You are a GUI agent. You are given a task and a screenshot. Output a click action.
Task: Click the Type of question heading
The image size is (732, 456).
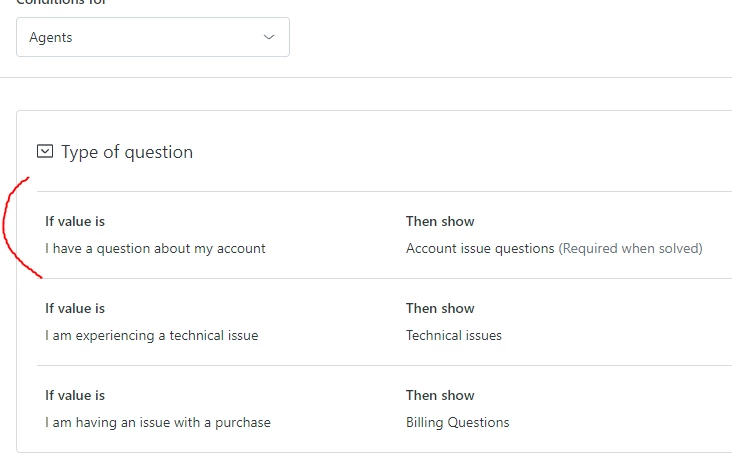127,152
